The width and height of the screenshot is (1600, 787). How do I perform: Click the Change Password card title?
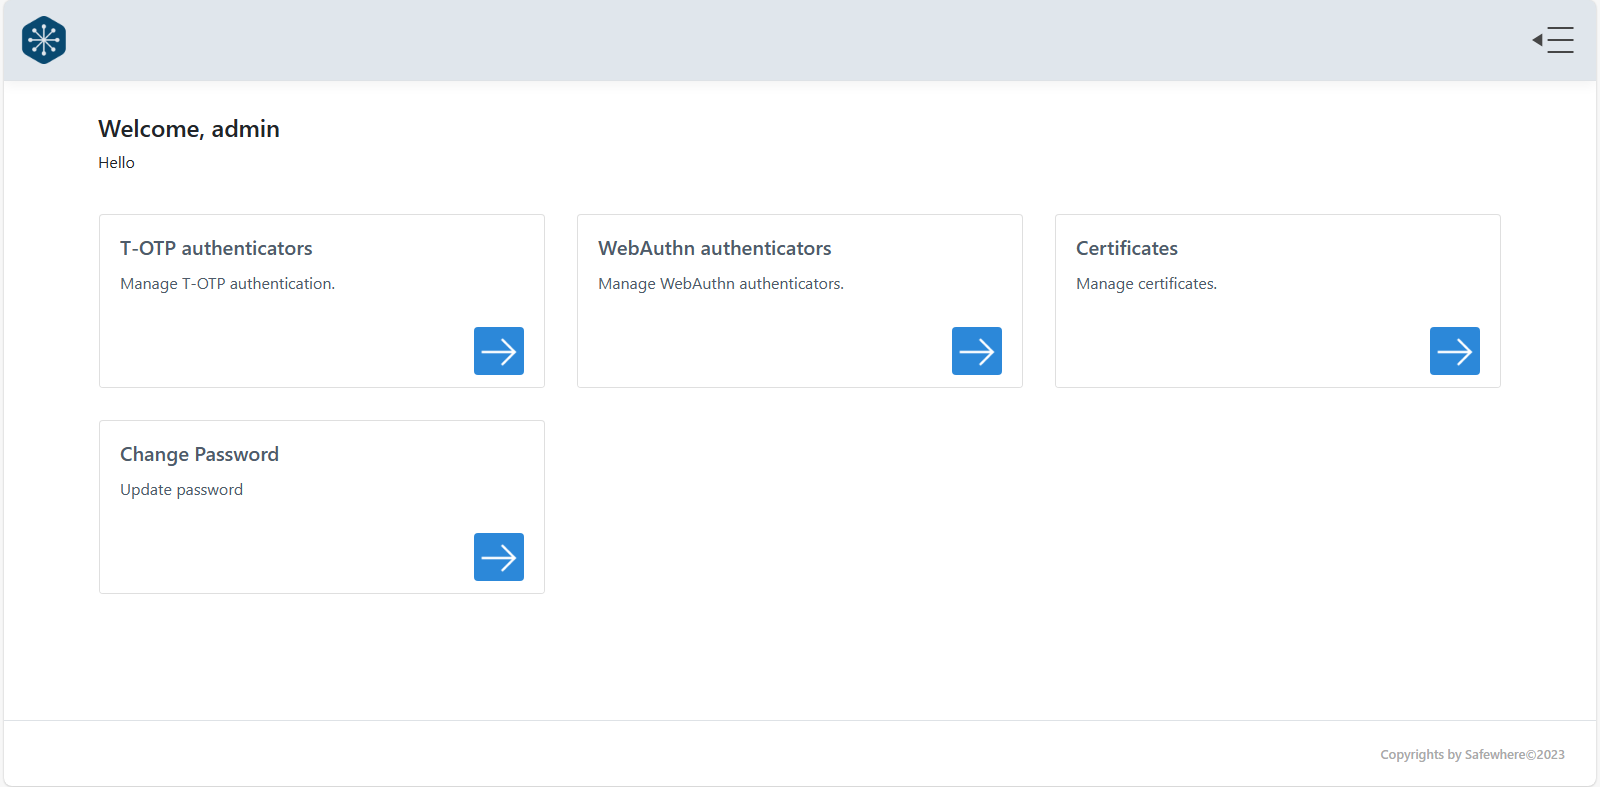199,454
